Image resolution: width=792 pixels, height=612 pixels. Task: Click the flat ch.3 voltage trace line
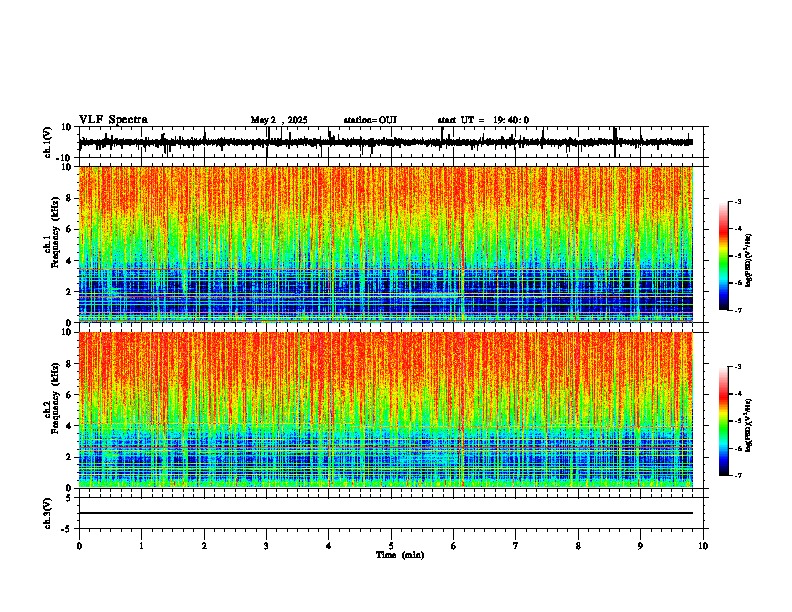click(x=386, y=513)
